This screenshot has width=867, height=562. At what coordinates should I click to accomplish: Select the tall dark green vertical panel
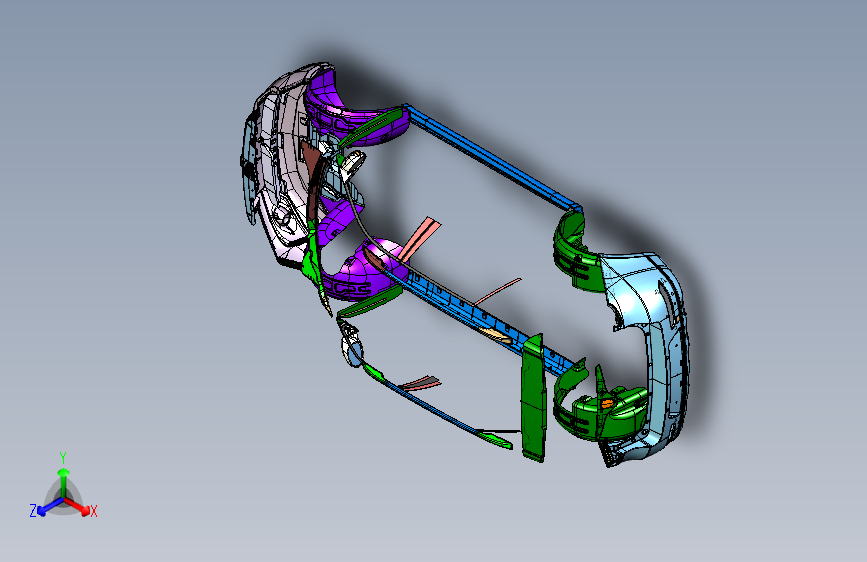534,397
